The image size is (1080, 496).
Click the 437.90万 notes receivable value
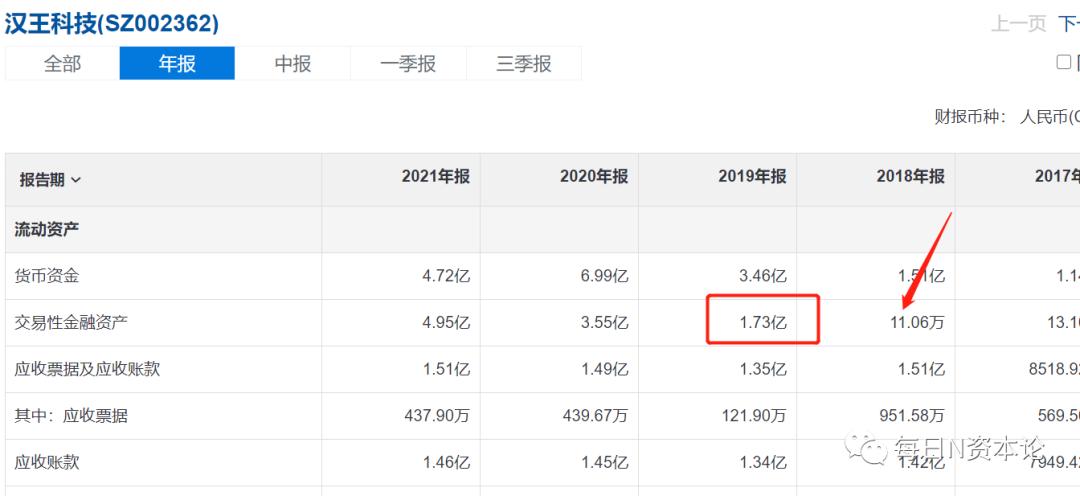click(438, 416)
